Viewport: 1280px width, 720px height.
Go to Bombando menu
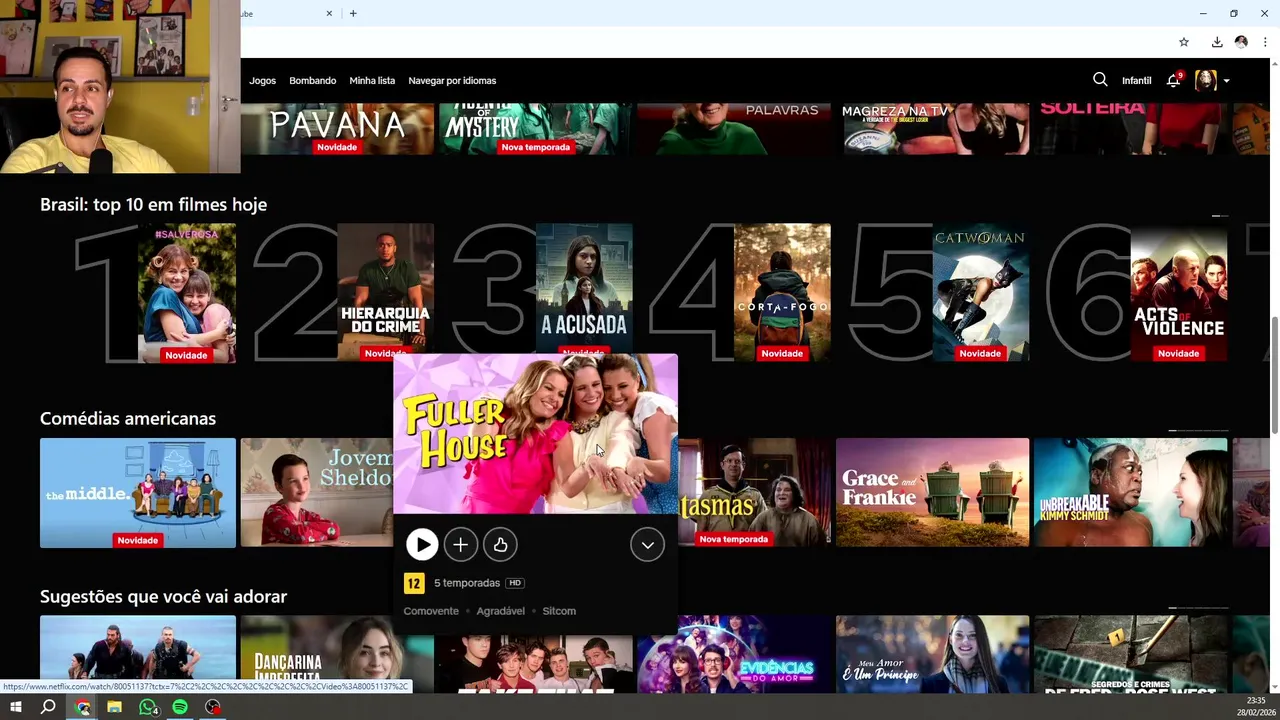coord(313,80)
